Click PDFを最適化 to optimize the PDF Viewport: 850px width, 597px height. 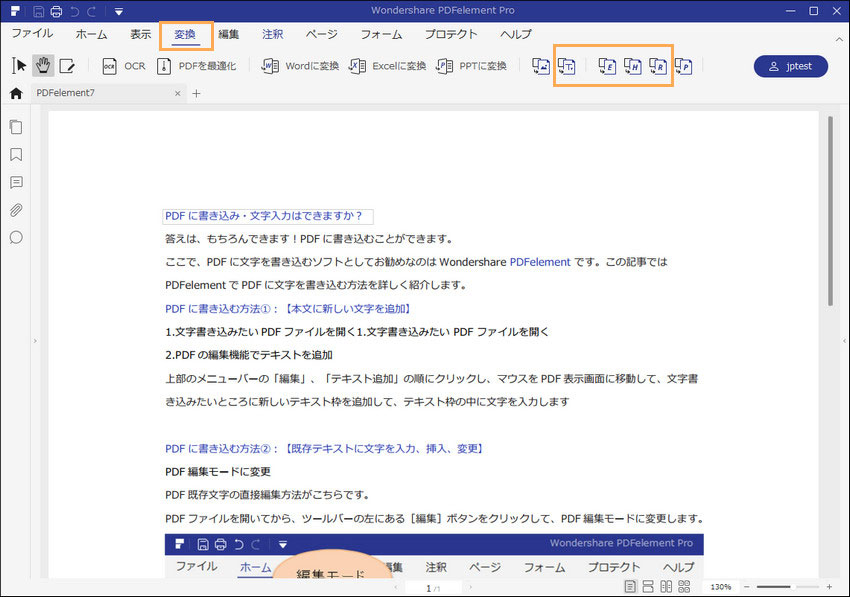196,66
